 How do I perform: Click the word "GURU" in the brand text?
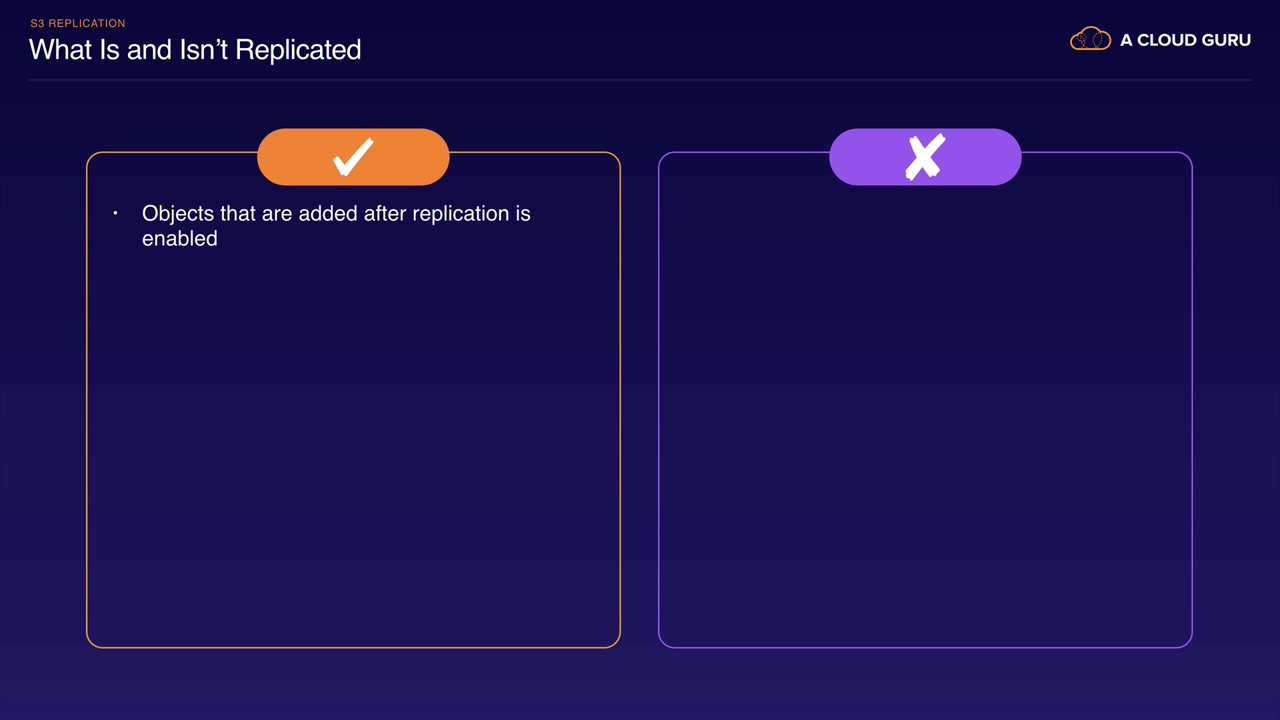[1222, 41]
